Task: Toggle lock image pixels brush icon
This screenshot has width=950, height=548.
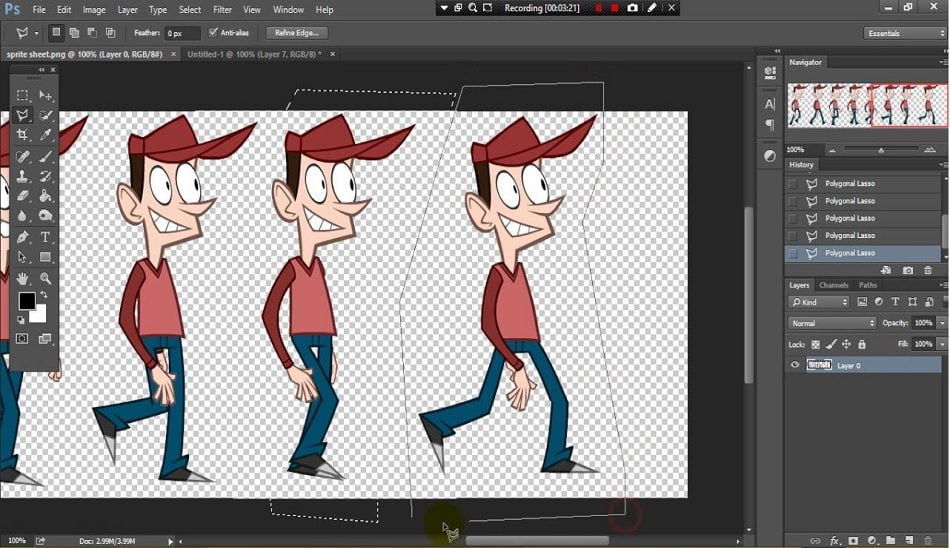Action: pyautogui.click(x=831, y=344)
